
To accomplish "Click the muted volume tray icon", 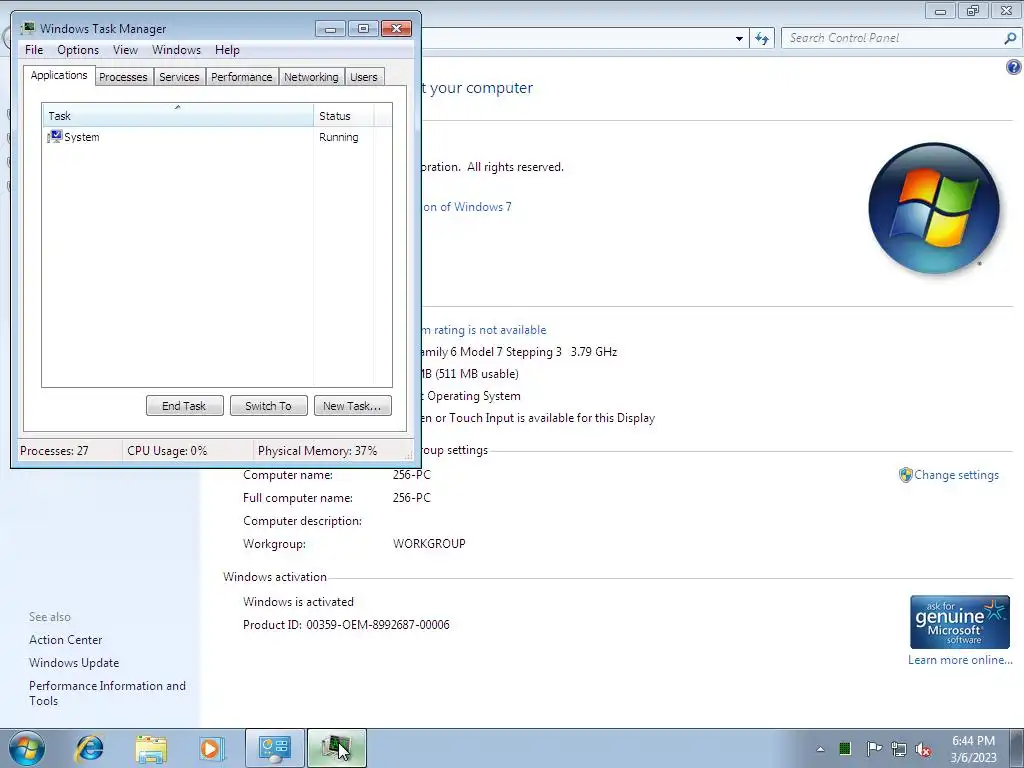I will [923, 749].
